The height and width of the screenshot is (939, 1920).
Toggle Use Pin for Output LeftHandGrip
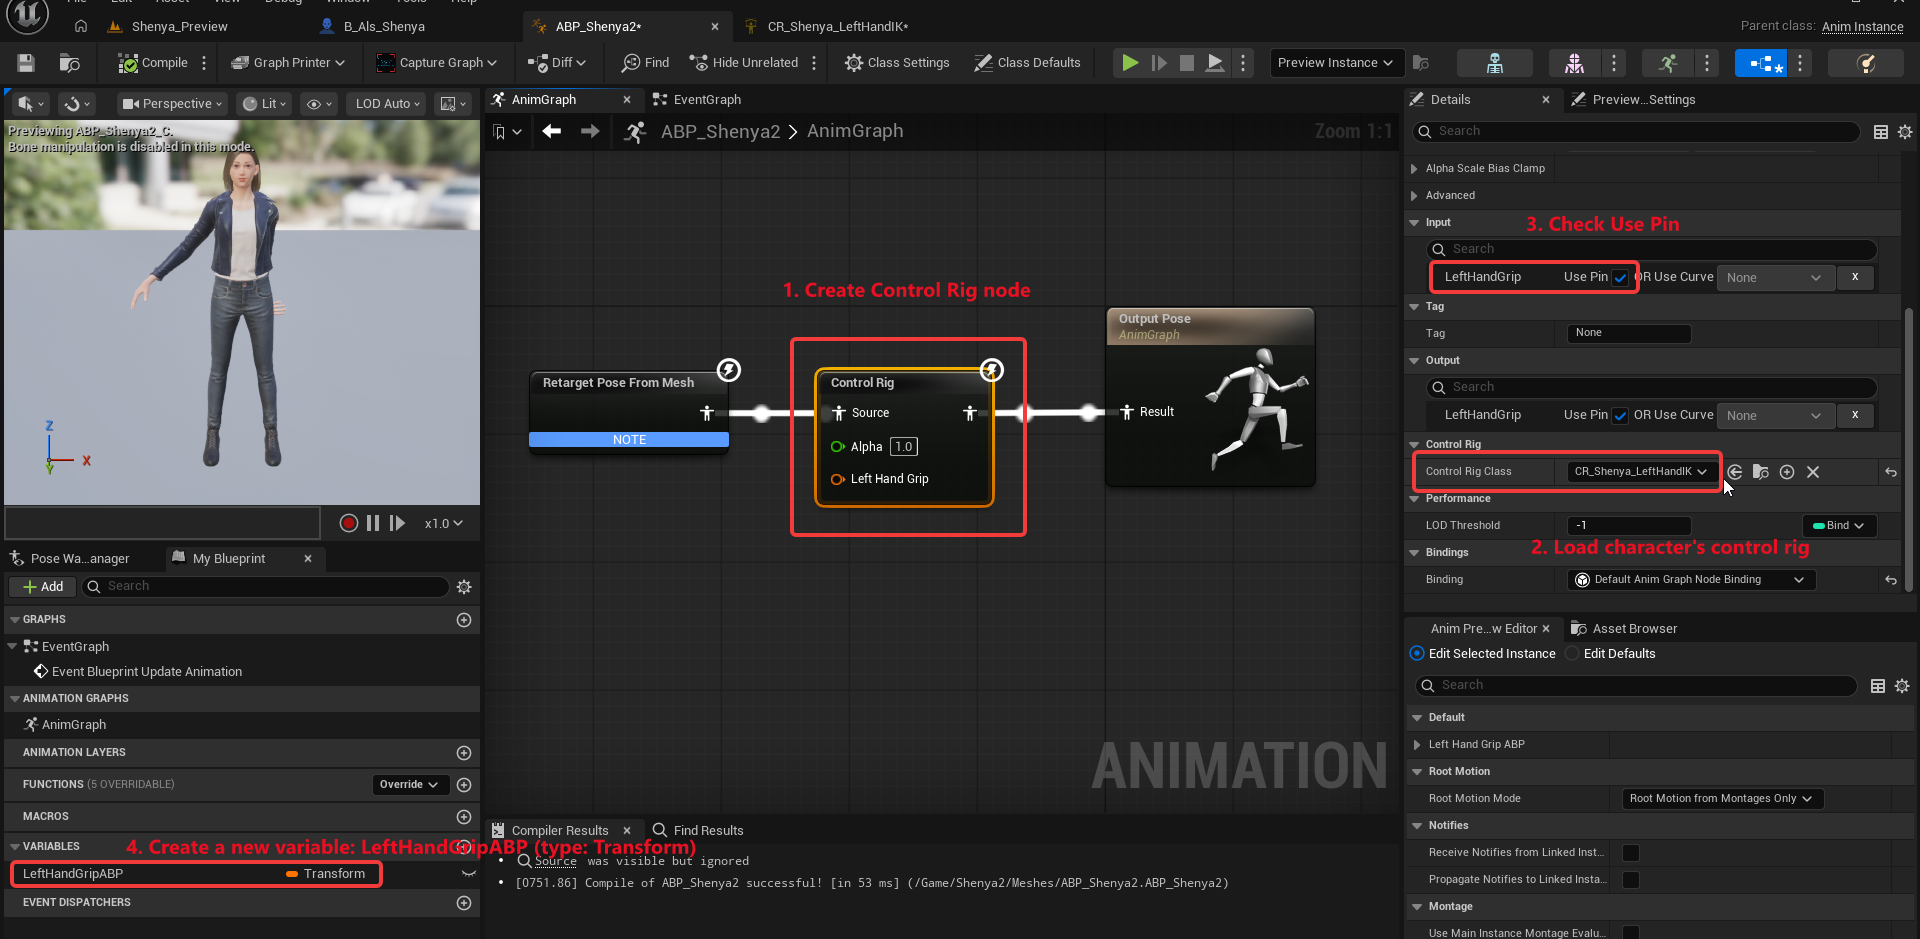click(x=1620, y=416)
